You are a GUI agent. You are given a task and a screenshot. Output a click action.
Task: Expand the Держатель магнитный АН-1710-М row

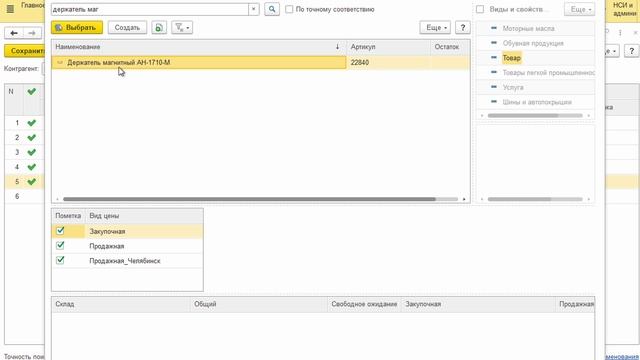pyautogui.click(x=60, y=62)
